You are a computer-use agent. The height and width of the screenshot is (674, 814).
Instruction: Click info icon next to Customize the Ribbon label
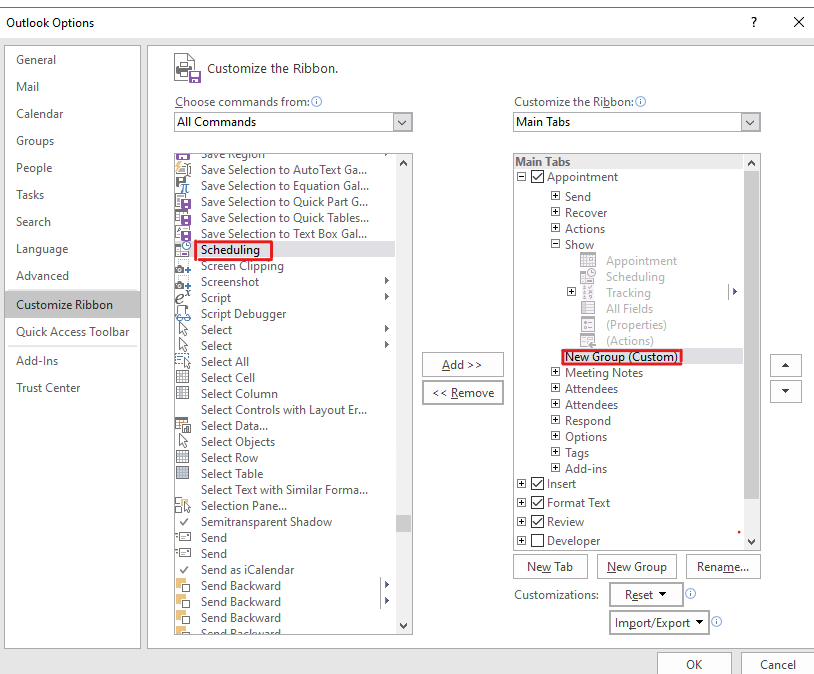click(x=641, y=102)
